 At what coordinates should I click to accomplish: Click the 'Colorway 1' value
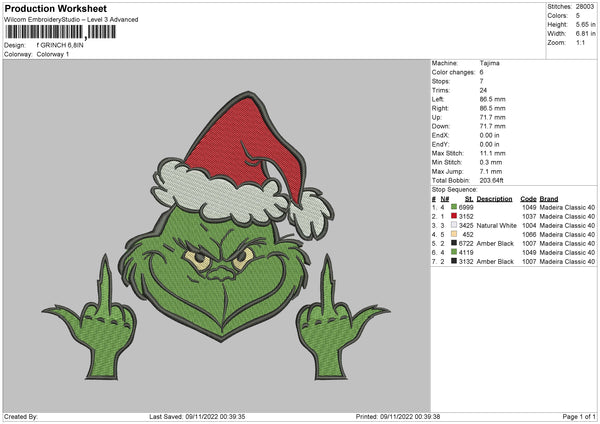[x=53, y=54]
